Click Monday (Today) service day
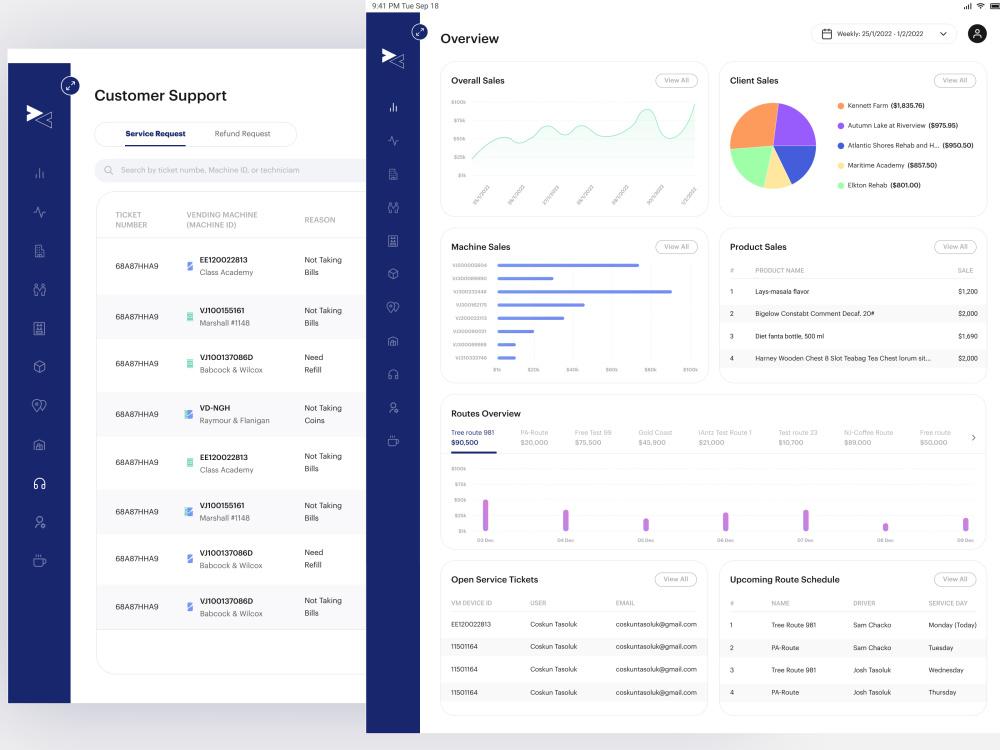Image resolution: width=1000 pixels, height=750 pixels. tap(952, 625)
